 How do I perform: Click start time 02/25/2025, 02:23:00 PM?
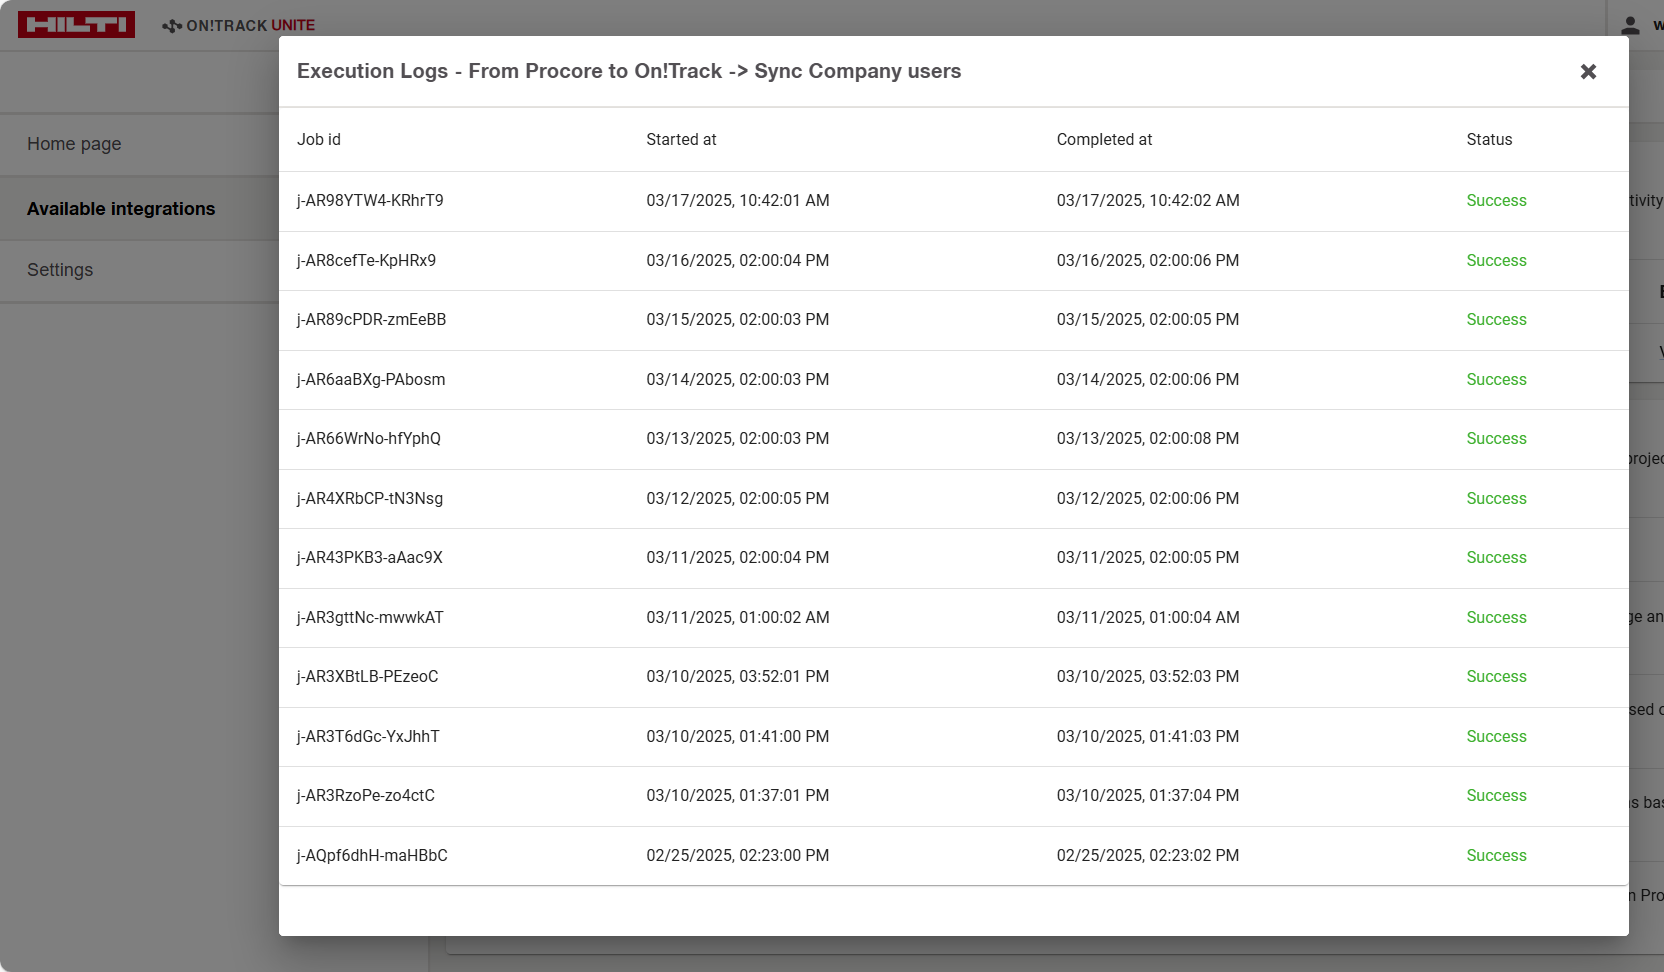pyautogui.click(x=738, y=856)
